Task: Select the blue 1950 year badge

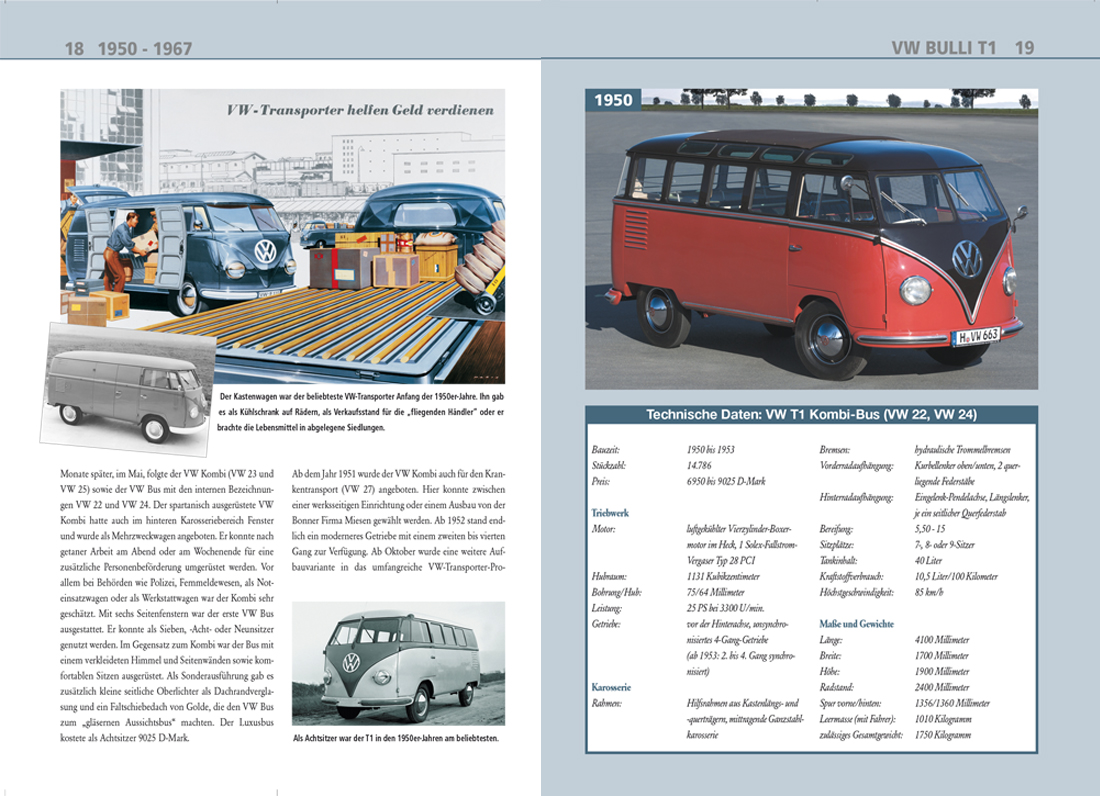Action: point(614,100)
